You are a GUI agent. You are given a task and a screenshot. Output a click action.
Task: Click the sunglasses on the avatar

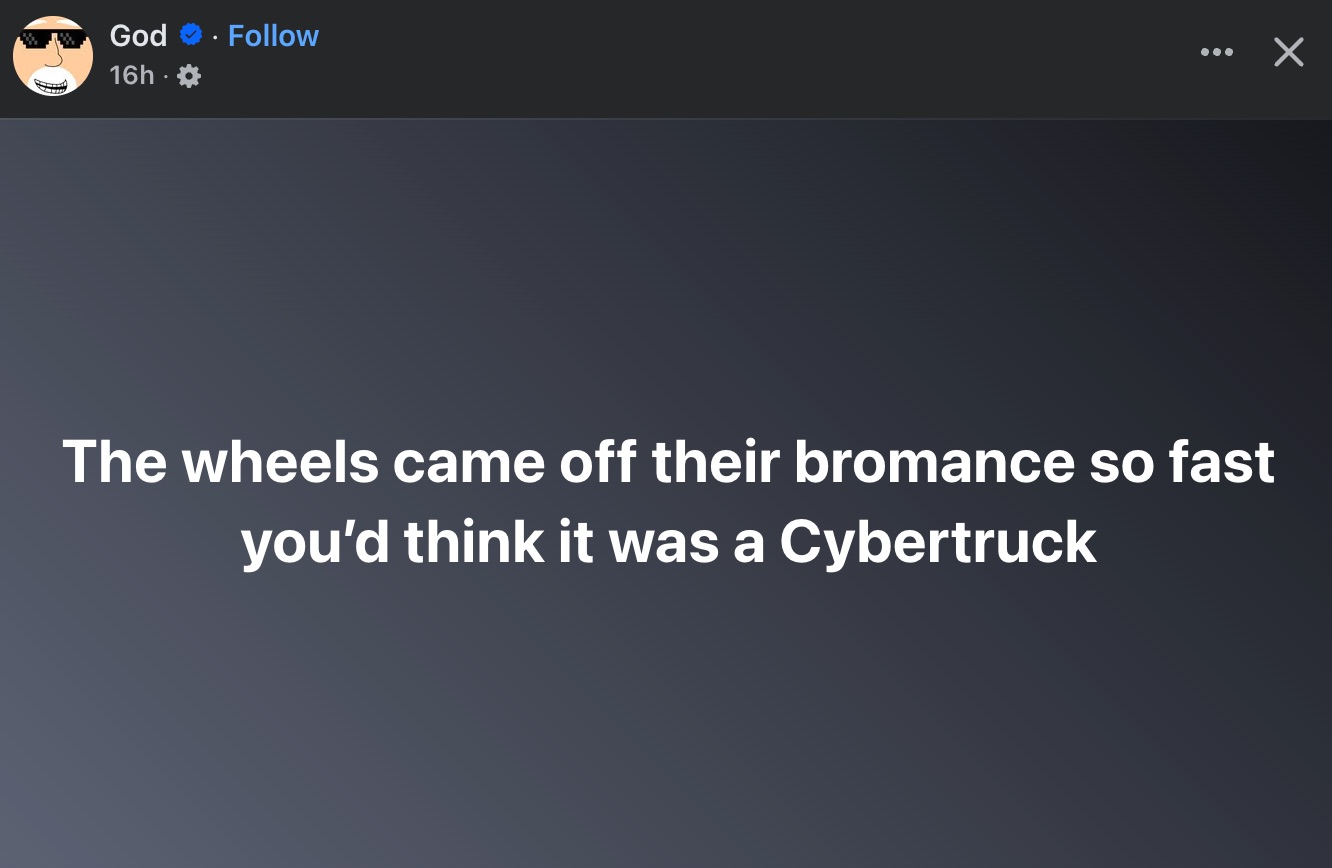point(52,40)
